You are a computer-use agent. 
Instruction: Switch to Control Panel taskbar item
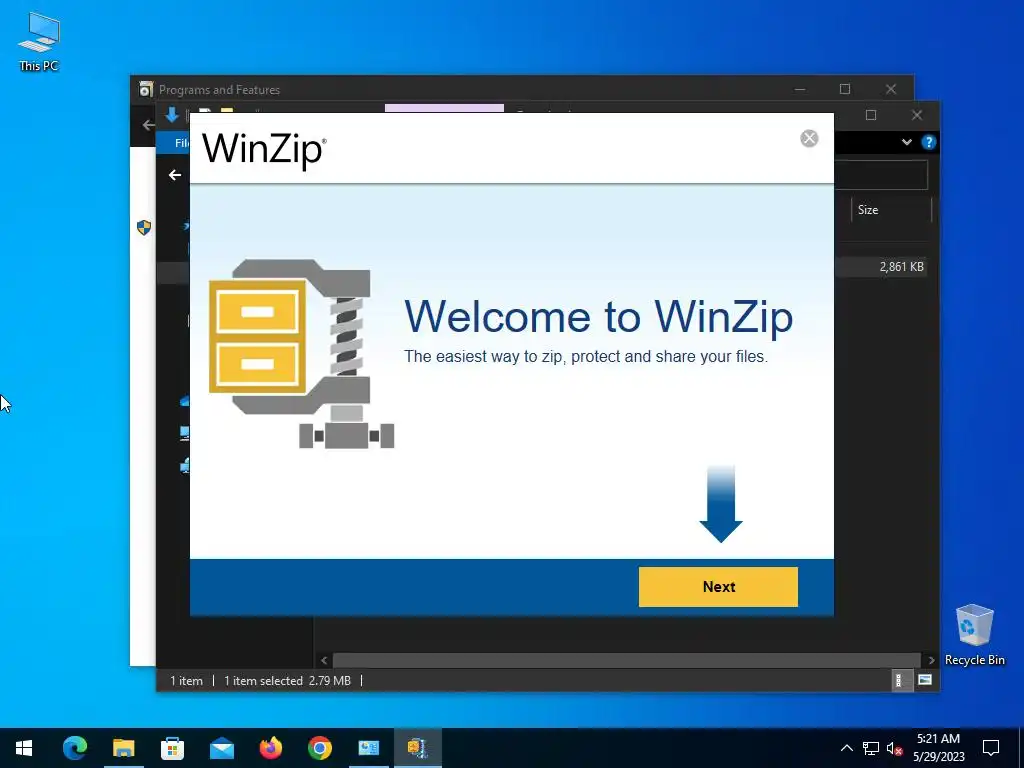pos(368,748)
